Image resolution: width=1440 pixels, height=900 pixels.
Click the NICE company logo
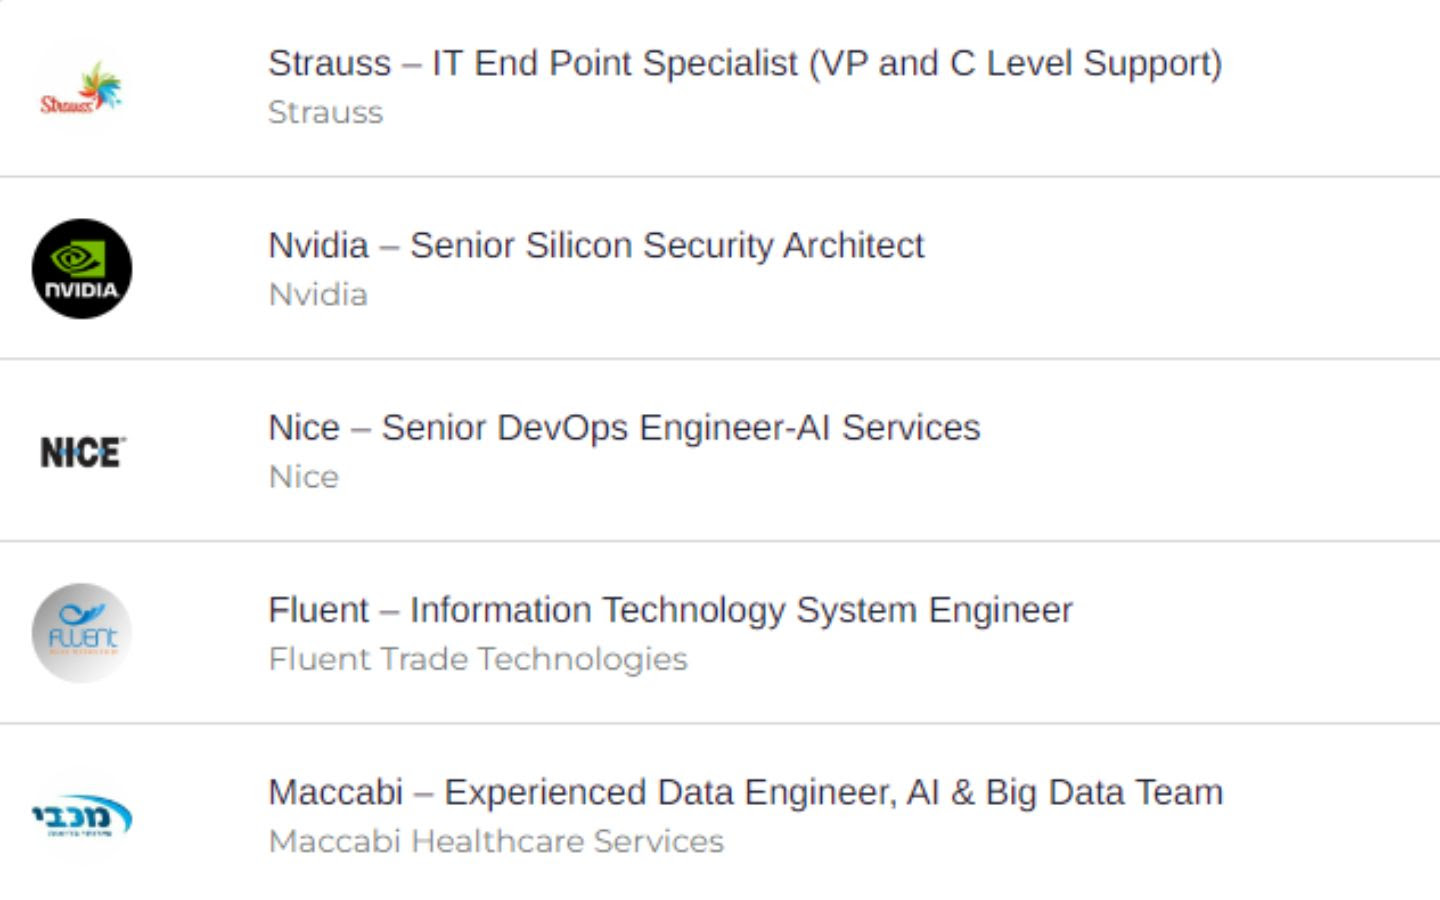point(82,452)
